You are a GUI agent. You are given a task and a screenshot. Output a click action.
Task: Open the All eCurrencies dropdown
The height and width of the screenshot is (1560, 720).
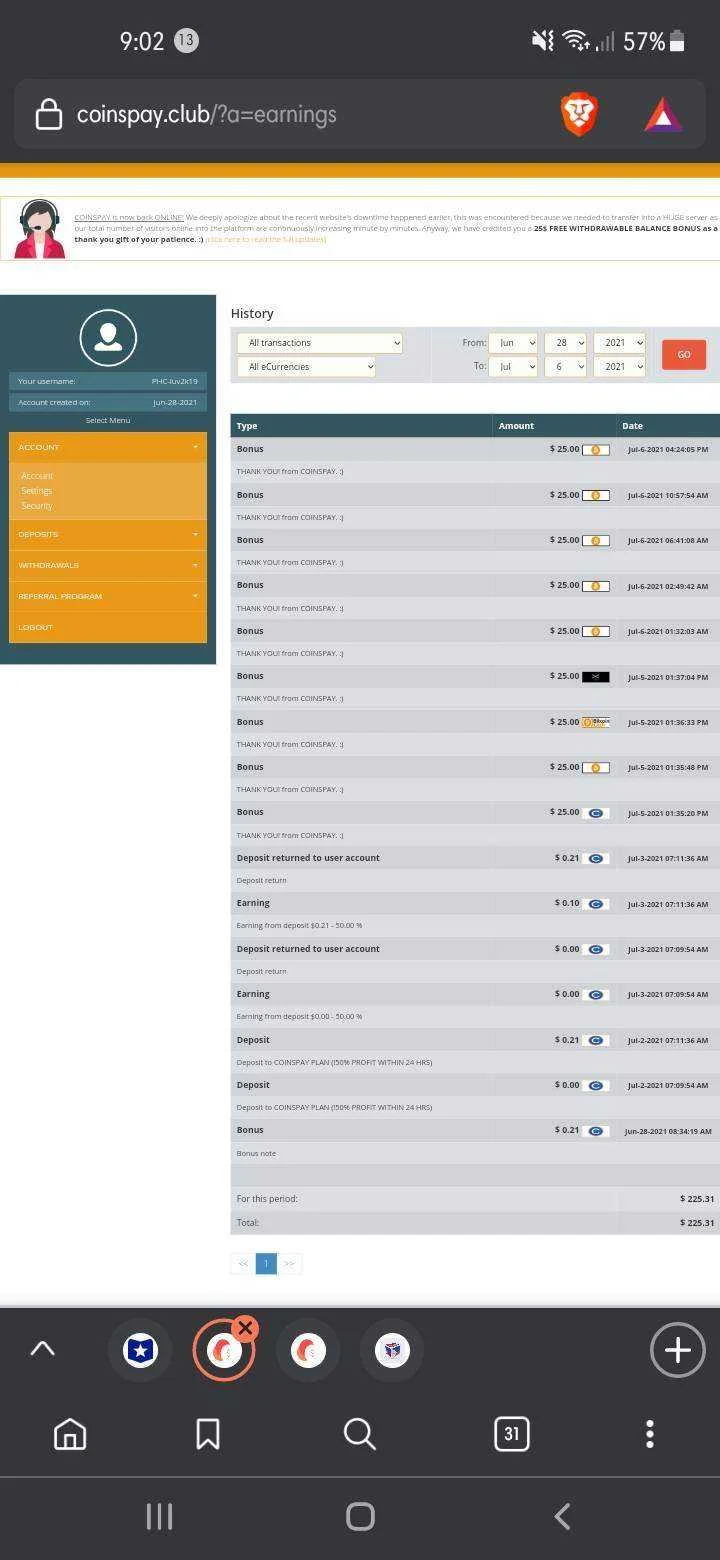(x=306, y=367)
